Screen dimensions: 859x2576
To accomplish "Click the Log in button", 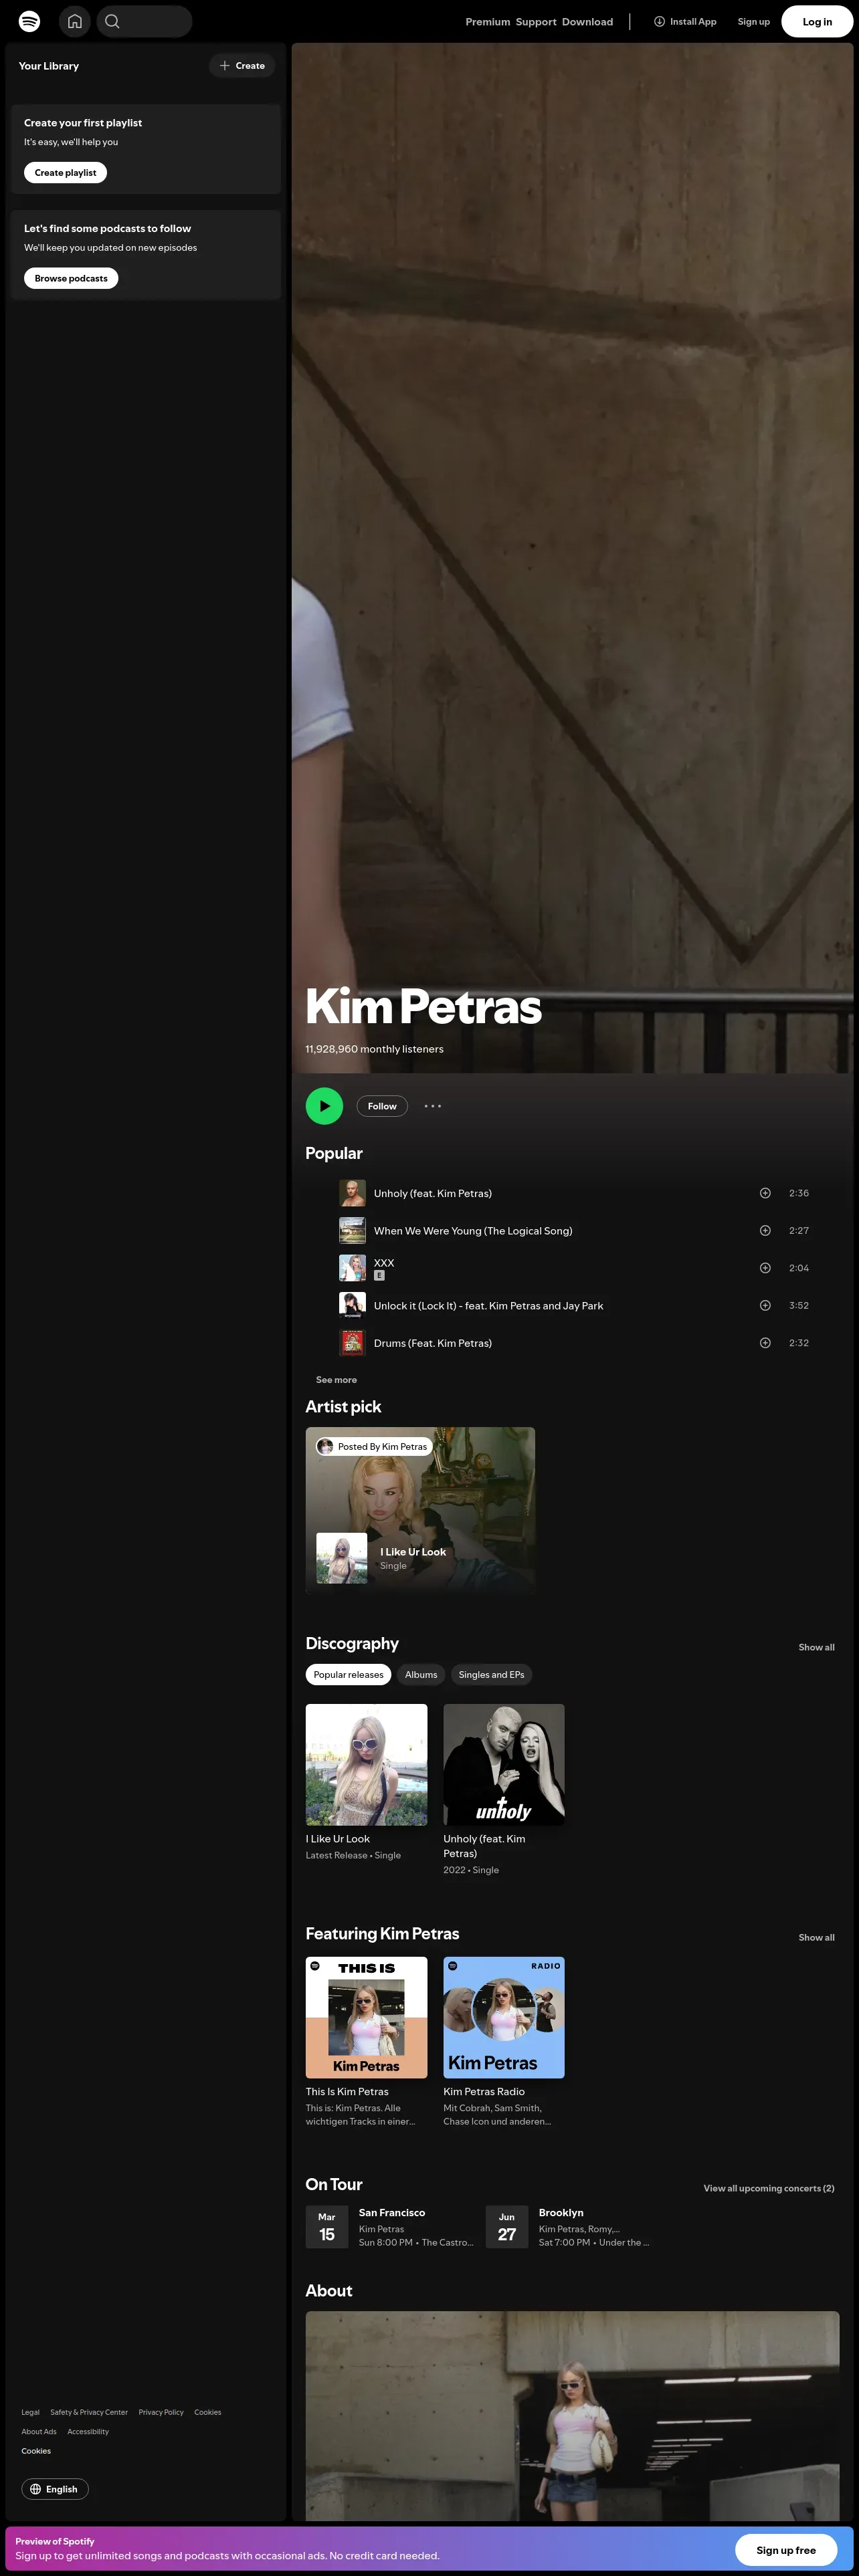I will (817, 21).
